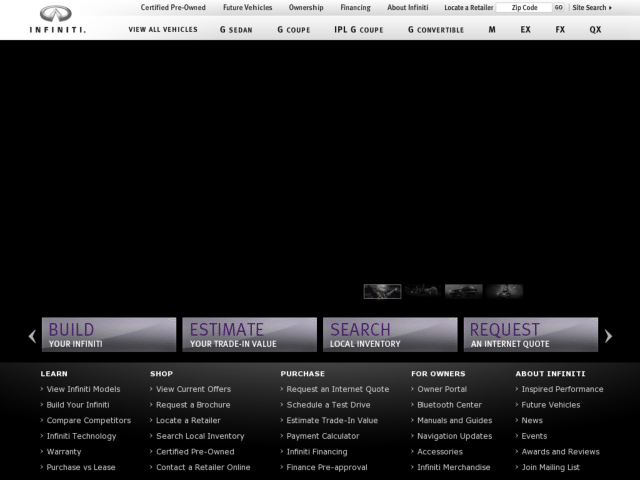Select the second slideshow thumbnail
640x480 pixels.
click(423, 291)
